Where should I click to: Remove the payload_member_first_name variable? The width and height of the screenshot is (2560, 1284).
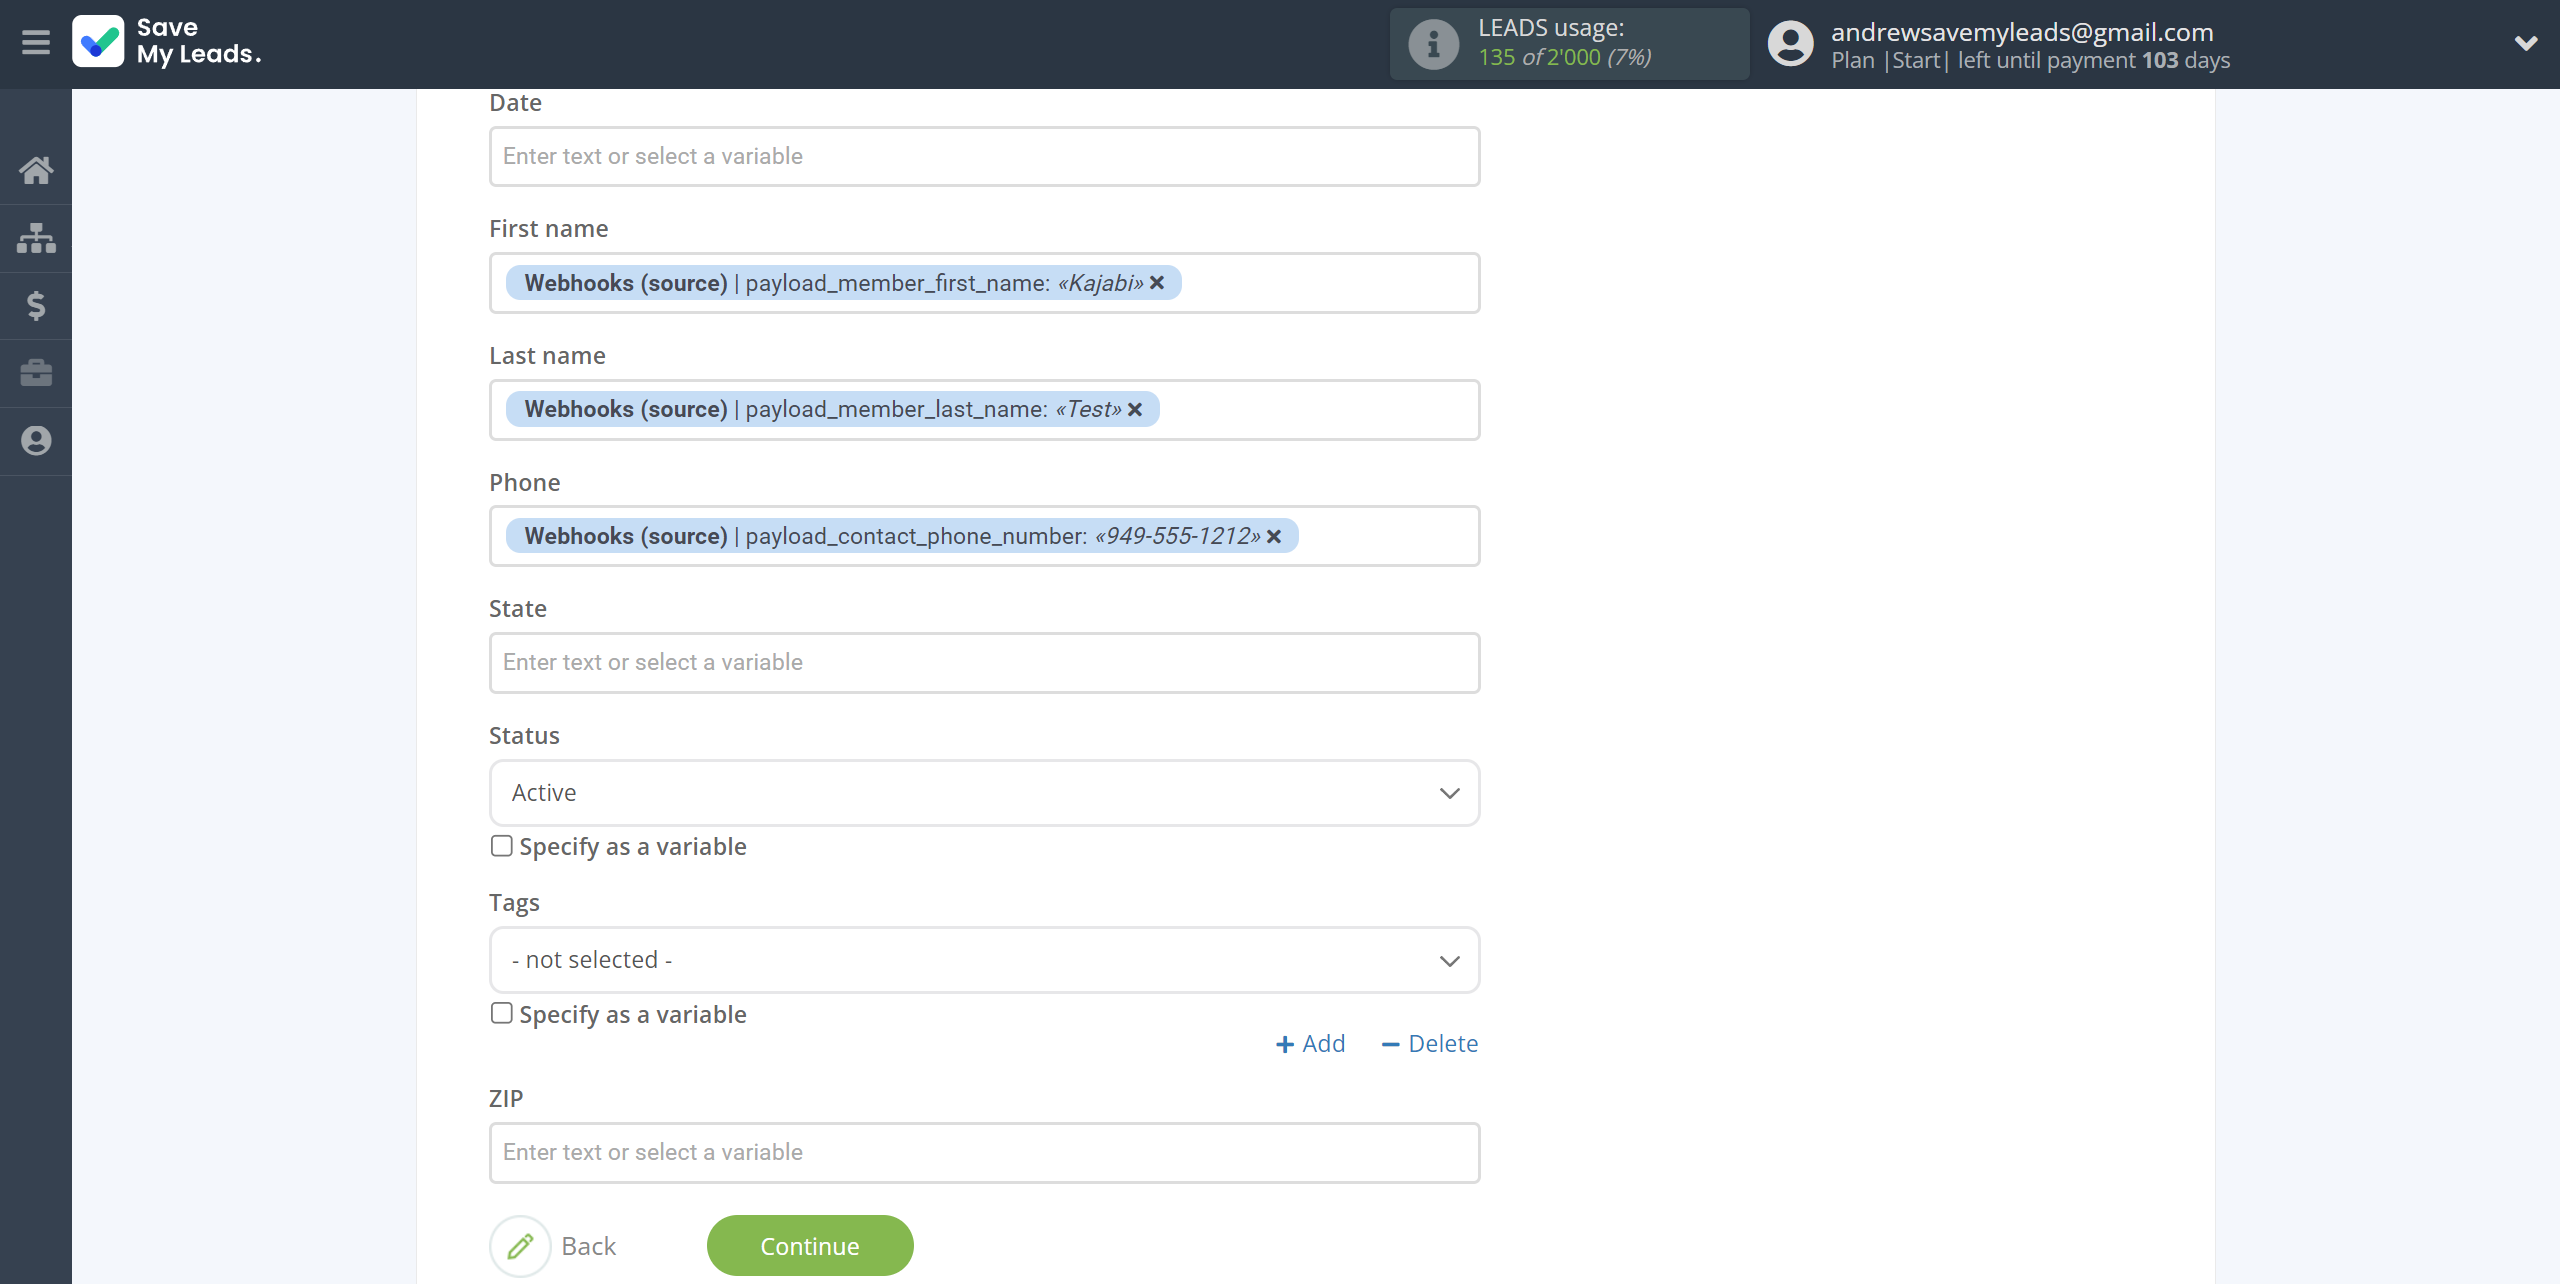[x=1157, y=283]
